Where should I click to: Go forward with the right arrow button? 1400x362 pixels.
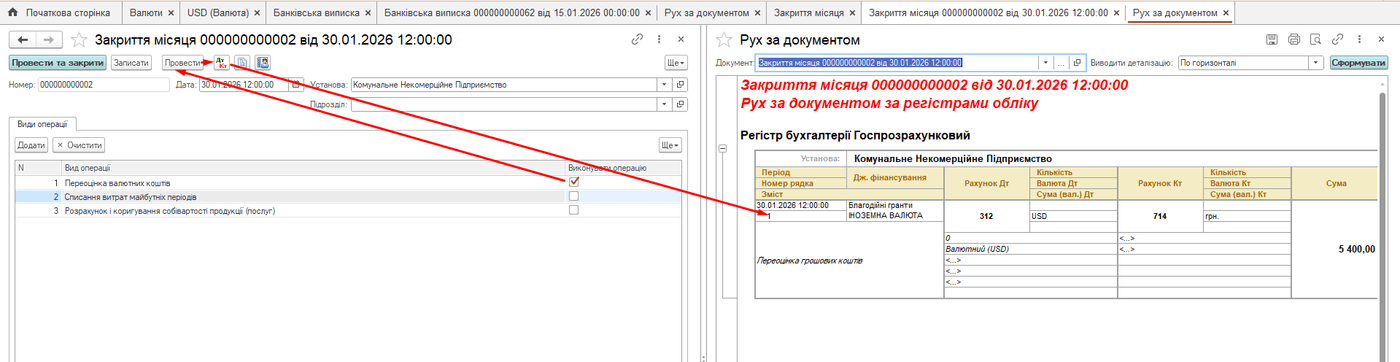[x=49, y=39]
